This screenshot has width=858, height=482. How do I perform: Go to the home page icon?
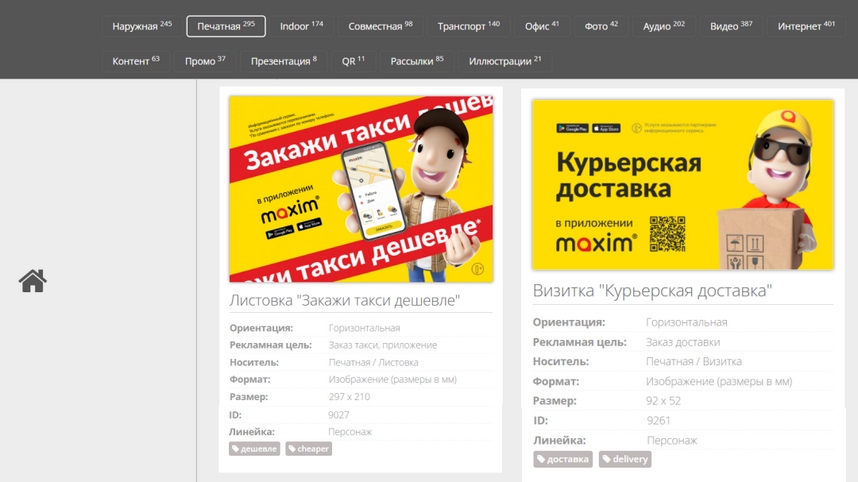[x=33, y=281]
